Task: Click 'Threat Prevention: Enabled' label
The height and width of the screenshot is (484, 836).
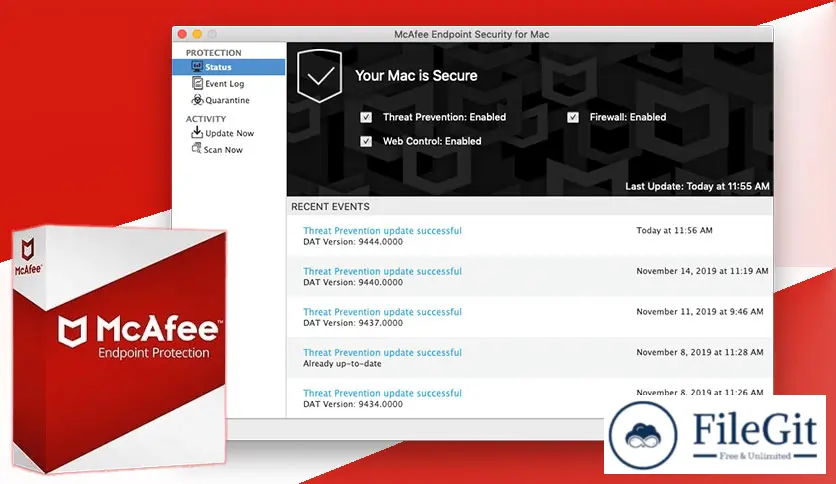Action: point(444,117)
